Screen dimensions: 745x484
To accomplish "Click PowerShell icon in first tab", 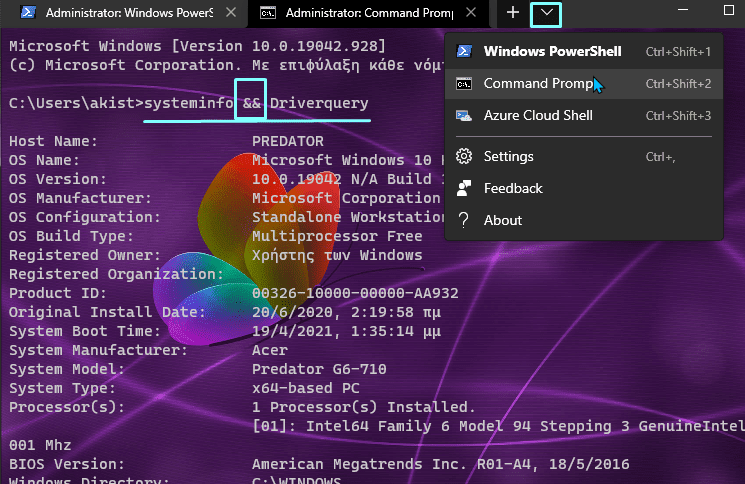I will (28, 12).
